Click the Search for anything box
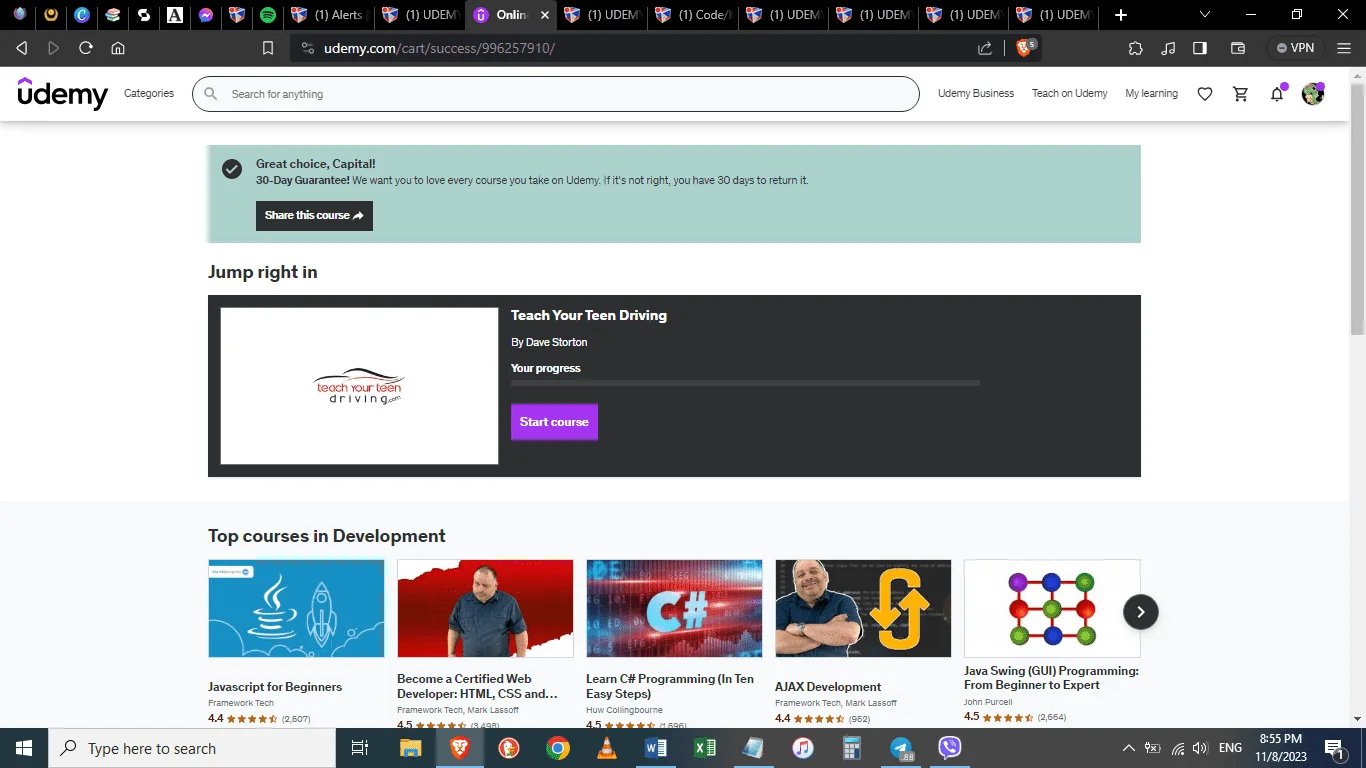The width and height of the screenshot is (1366, 768). coord(556,94)
